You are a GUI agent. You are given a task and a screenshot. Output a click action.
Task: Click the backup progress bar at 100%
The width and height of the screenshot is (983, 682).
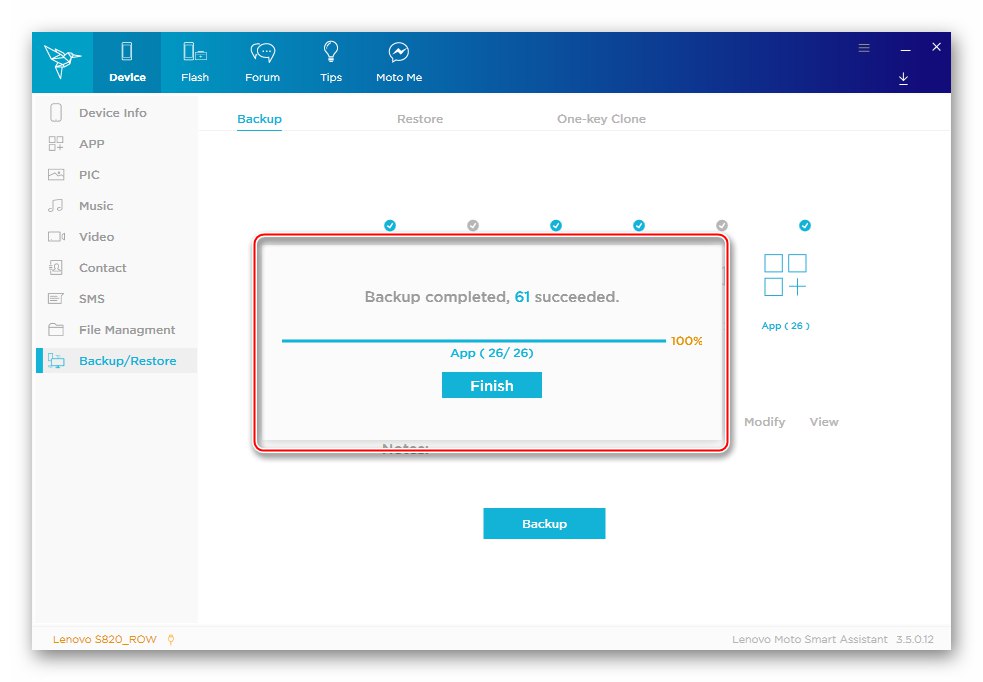[473, 341]
